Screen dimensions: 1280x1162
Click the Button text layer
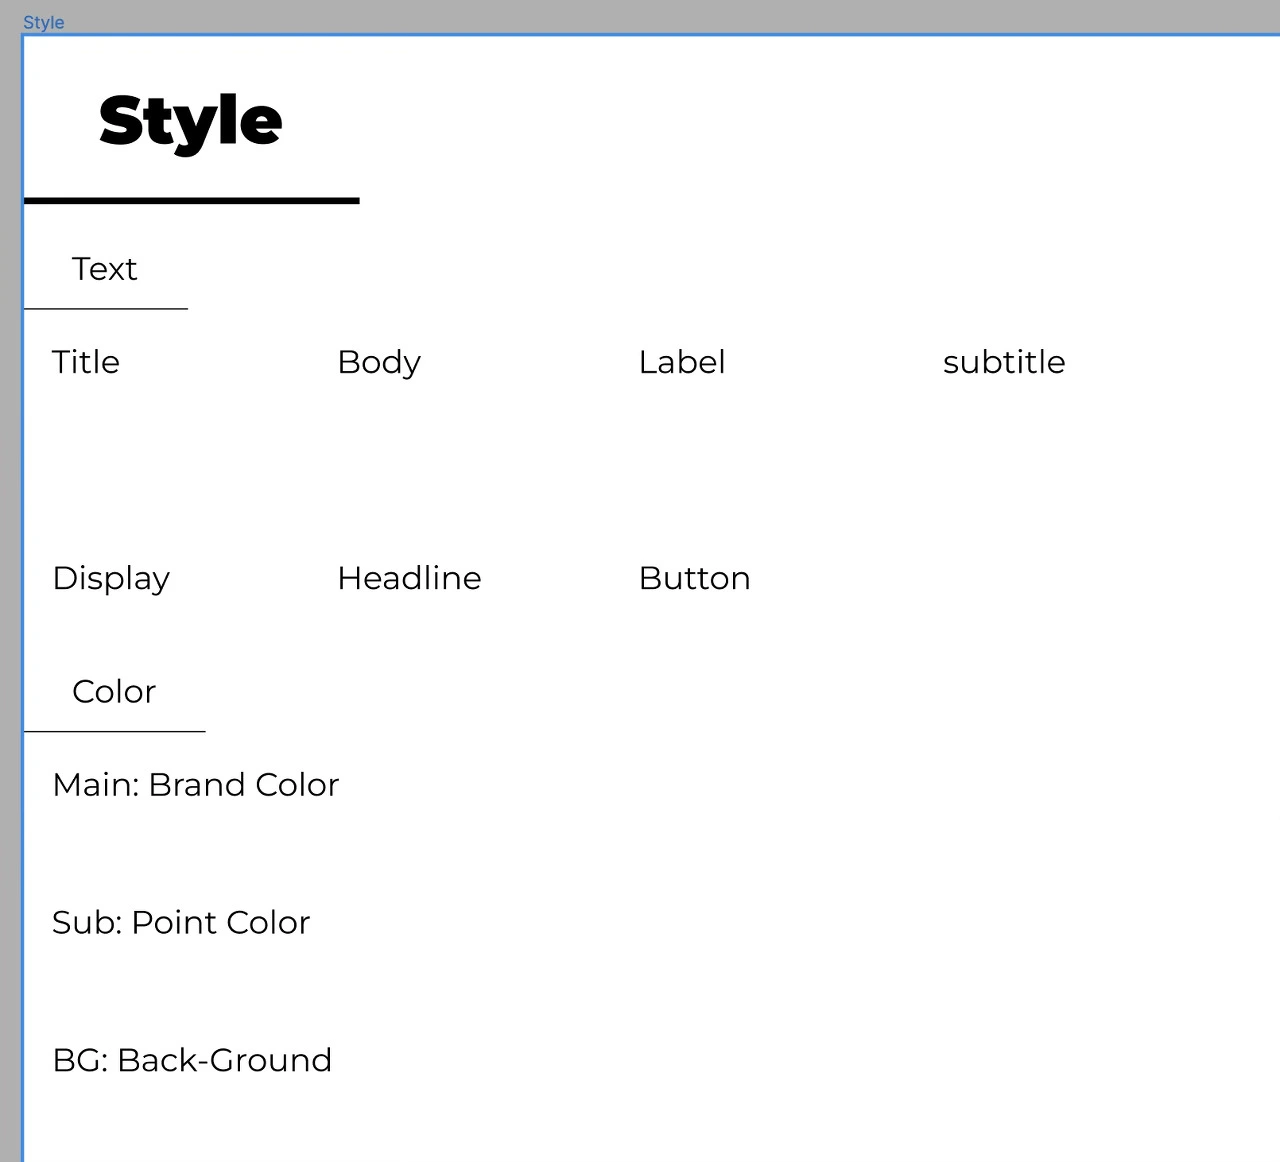pos(695,578)
